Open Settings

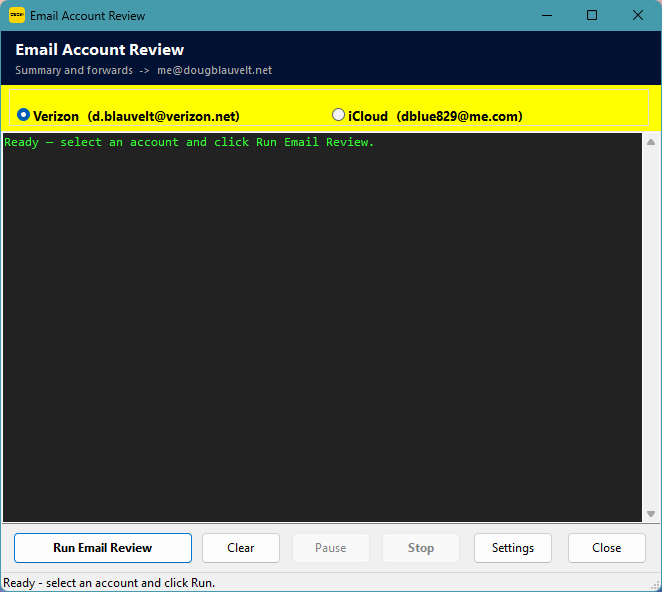click(x=513, y=548)
